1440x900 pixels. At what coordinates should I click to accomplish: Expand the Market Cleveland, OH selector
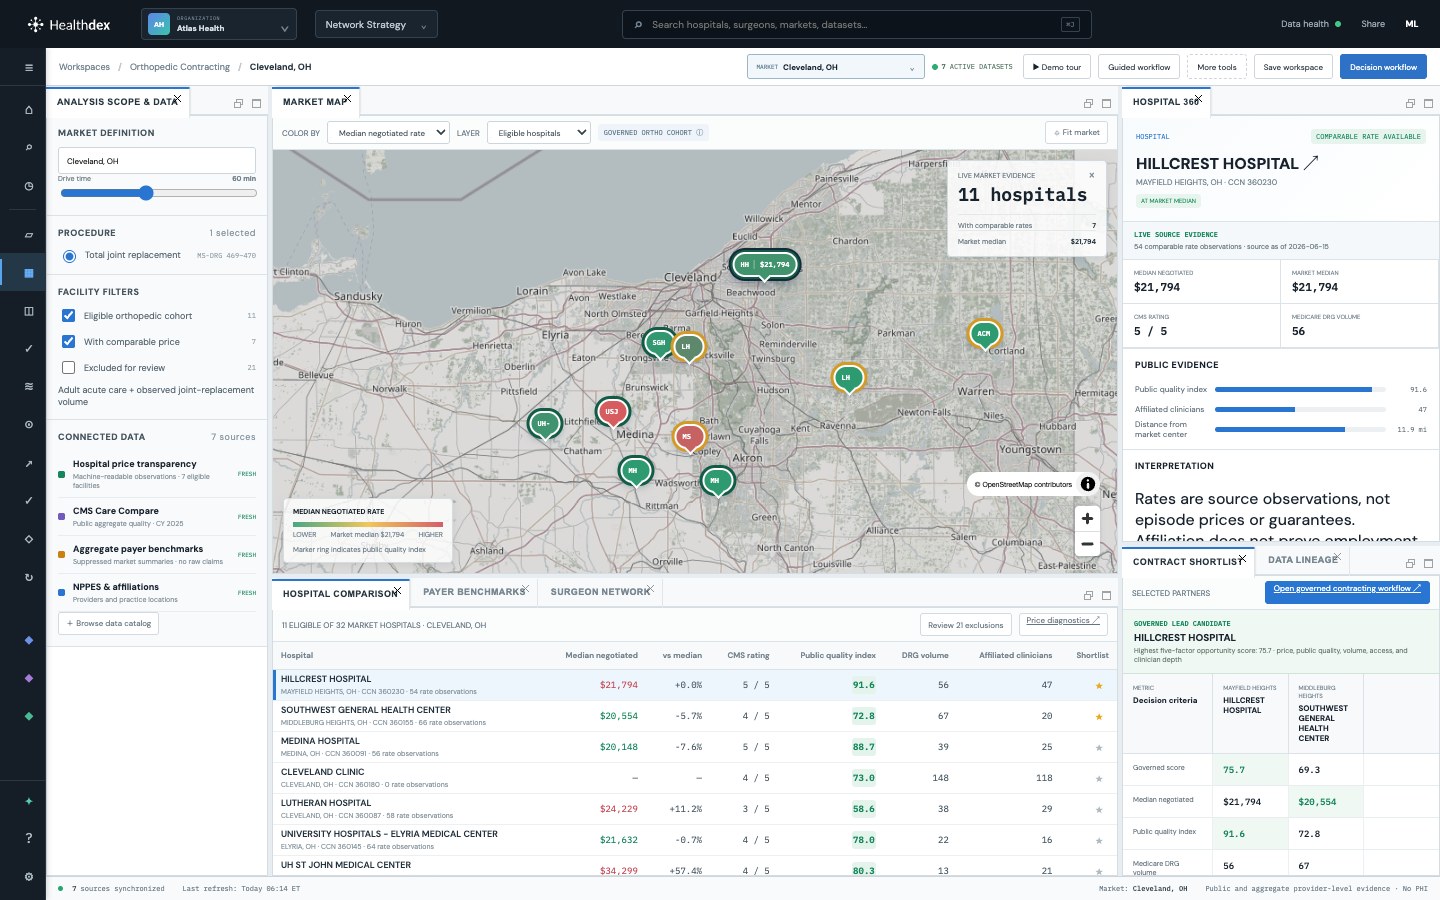tap(835, 67)
